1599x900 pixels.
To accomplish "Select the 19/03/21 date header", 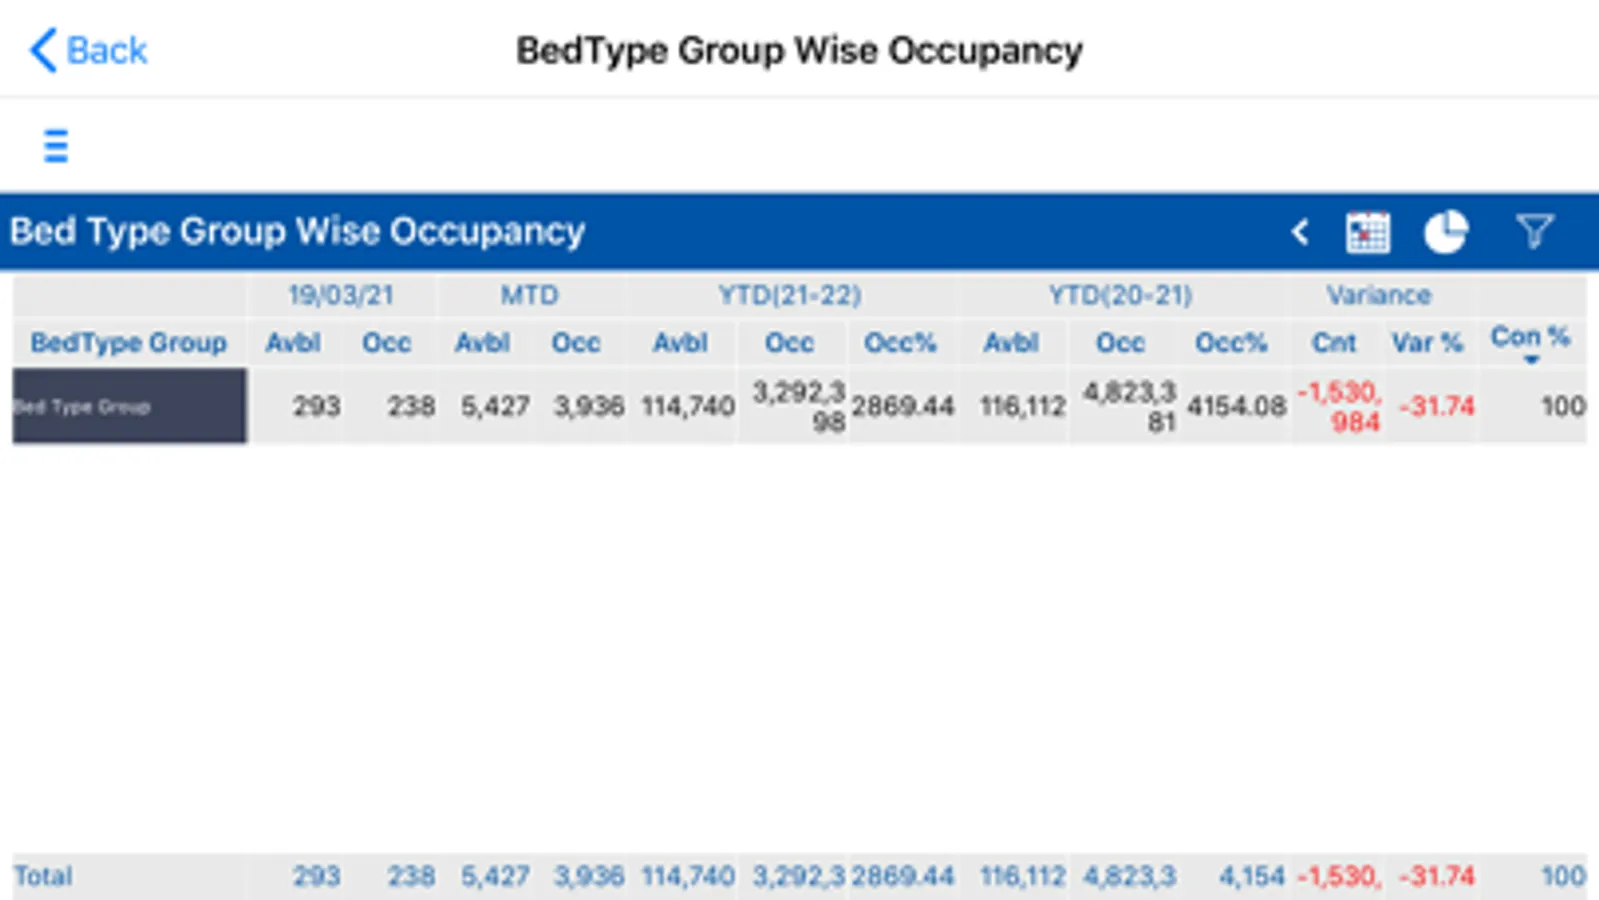I will (341, 295).
